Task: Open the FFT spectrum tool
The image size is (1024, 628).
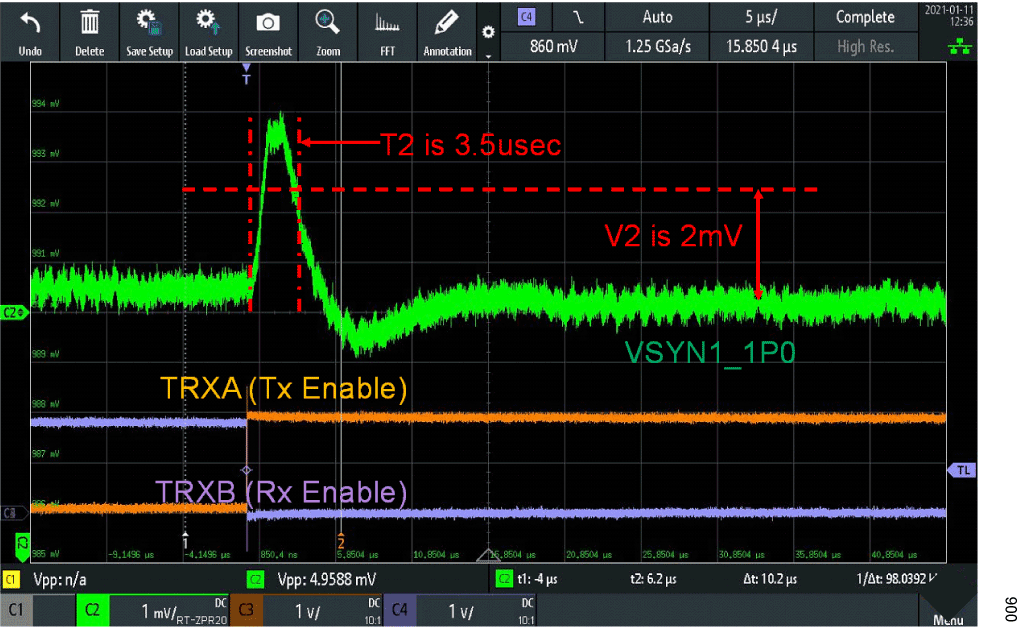Action: 387,22
